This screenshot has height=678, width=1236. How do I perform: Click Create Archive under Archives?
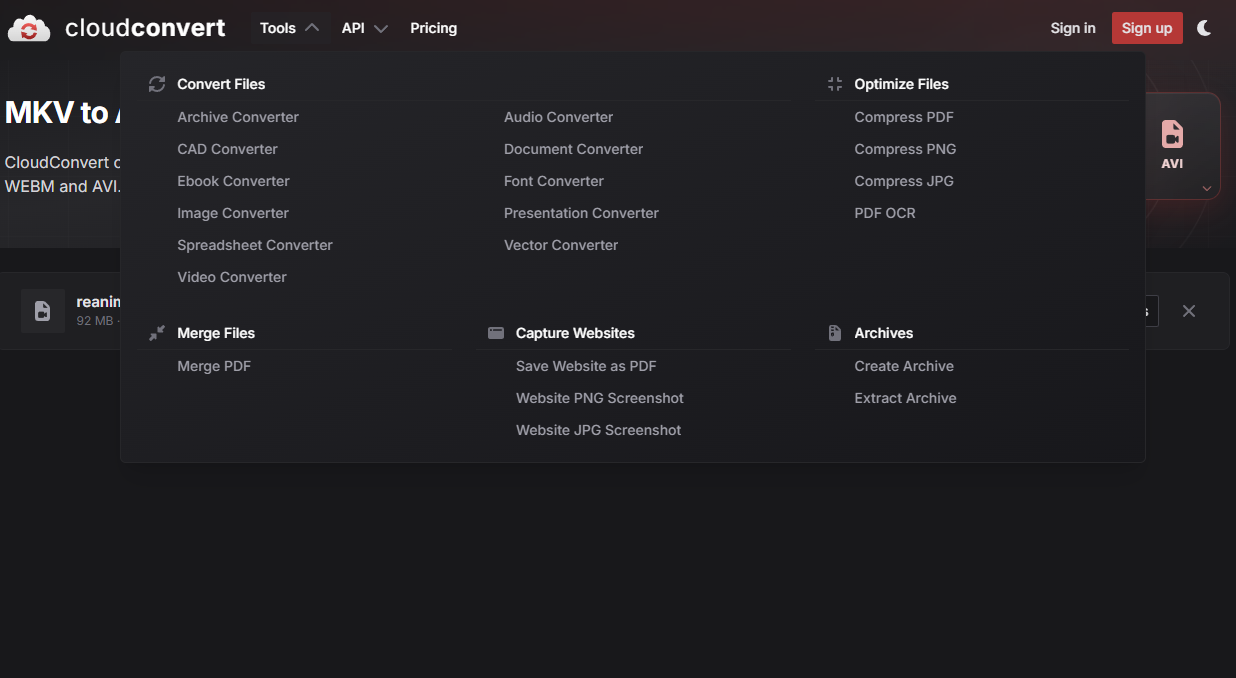[x=904, y=366]
